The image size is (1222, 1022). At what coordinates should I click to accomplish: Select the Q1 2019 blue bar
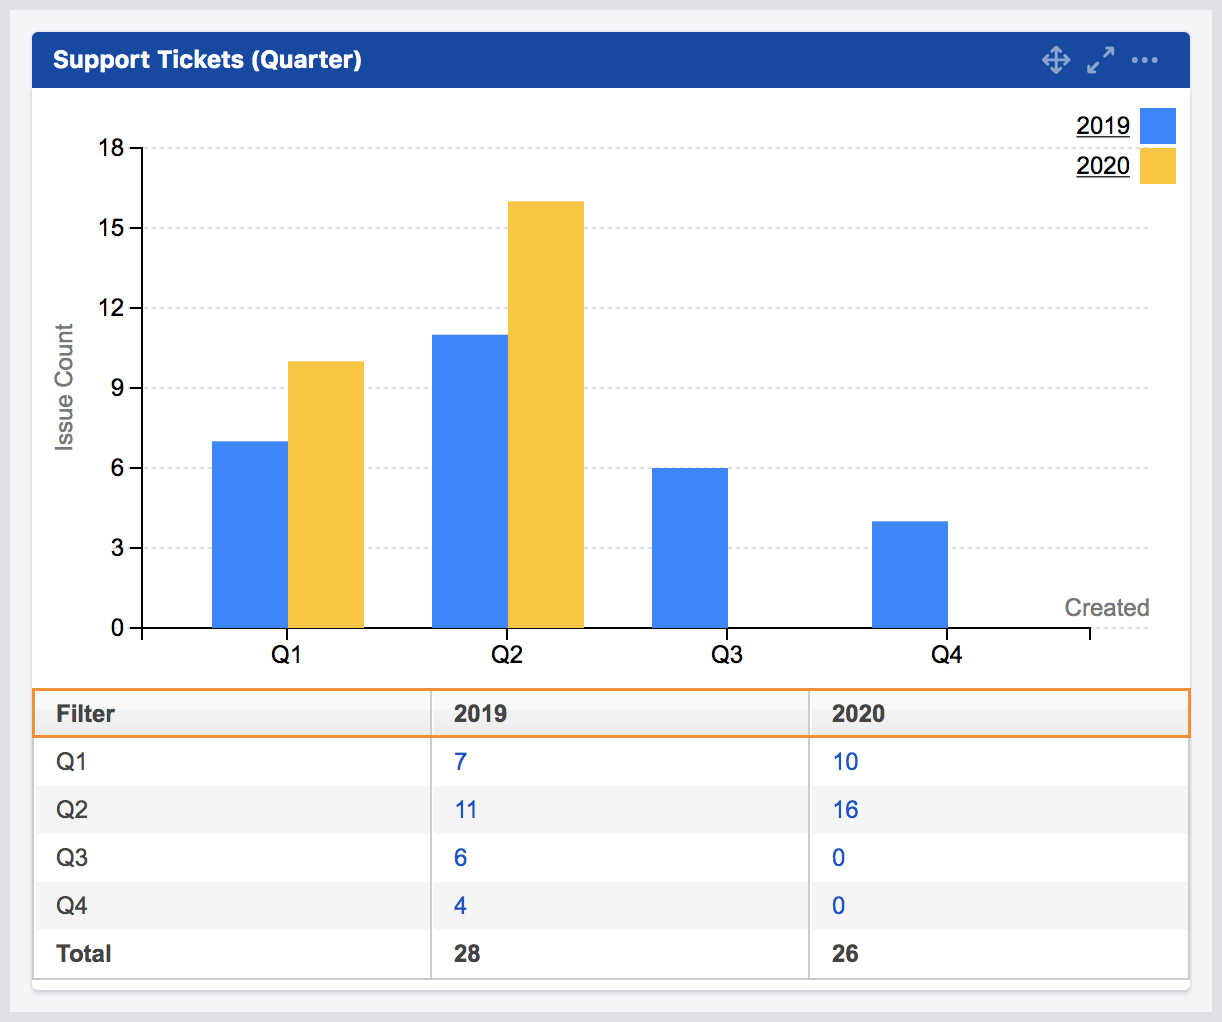click(x=248, y=530)
